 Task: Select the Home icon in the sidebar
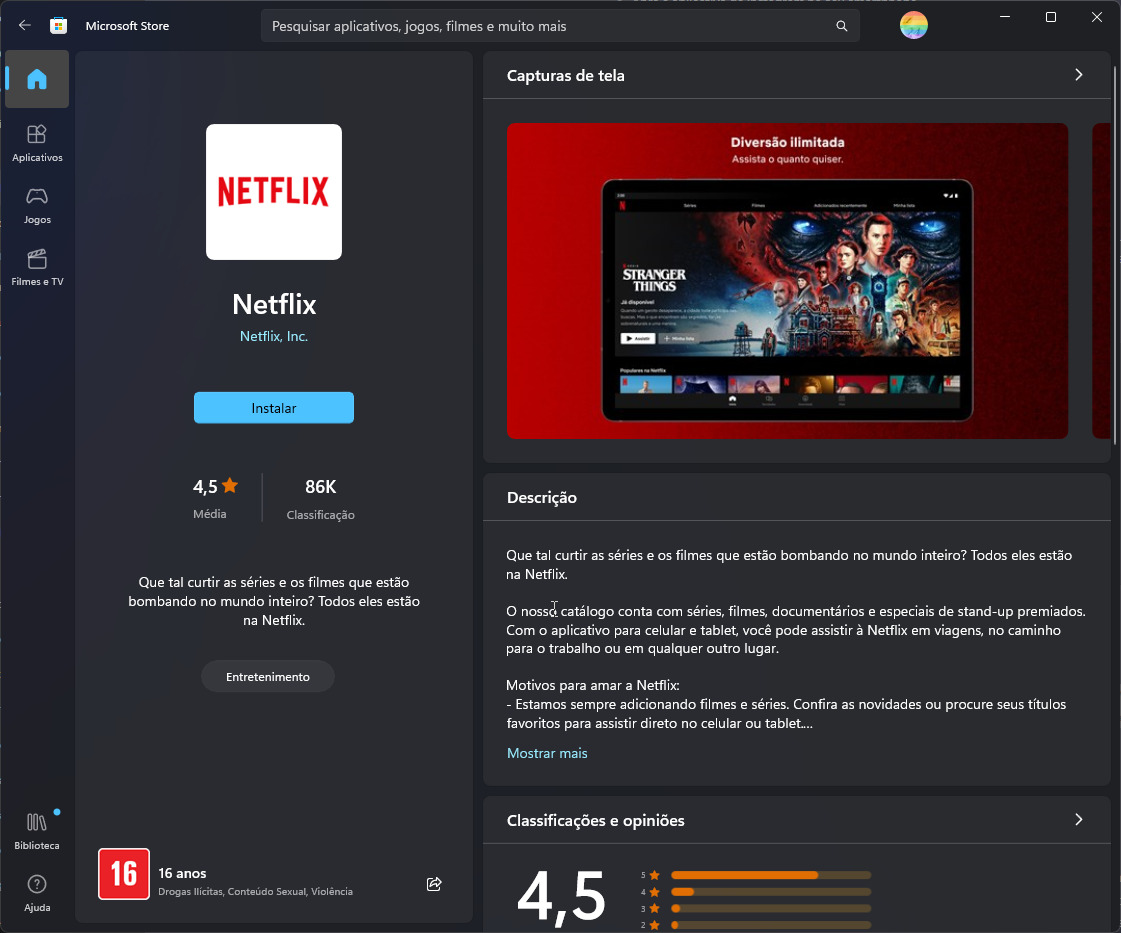(37, 78)
